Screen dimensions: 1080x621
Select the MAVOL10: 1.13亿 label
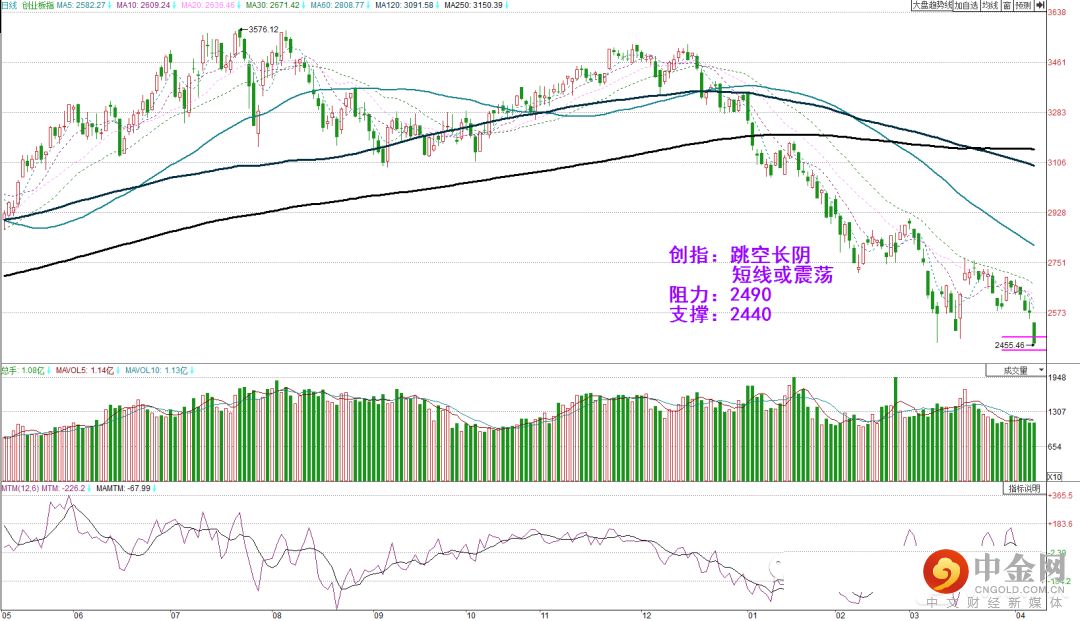tap(158, 370)
